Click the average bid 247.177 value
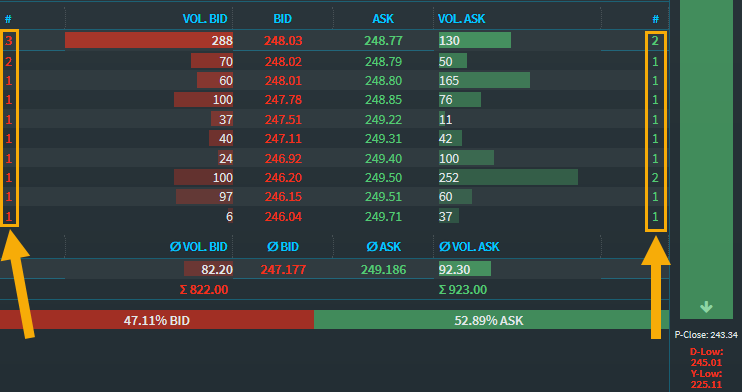Image resolution: width=742 pixels, height=392 pixels. [x=283, y=270]
